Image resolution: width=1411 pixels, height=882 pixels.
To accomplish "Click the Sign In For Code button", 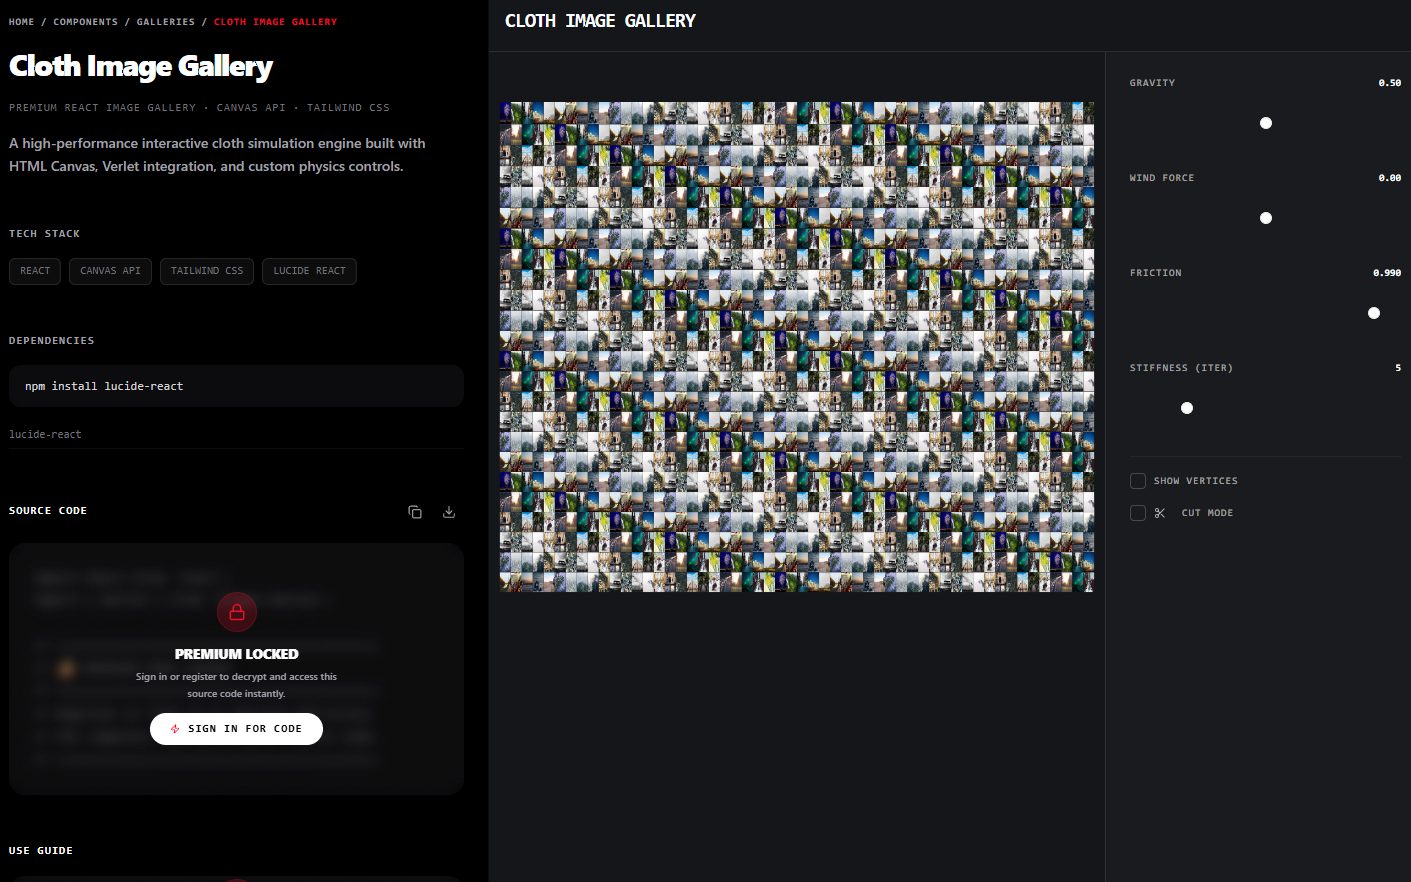I will 236,729.
